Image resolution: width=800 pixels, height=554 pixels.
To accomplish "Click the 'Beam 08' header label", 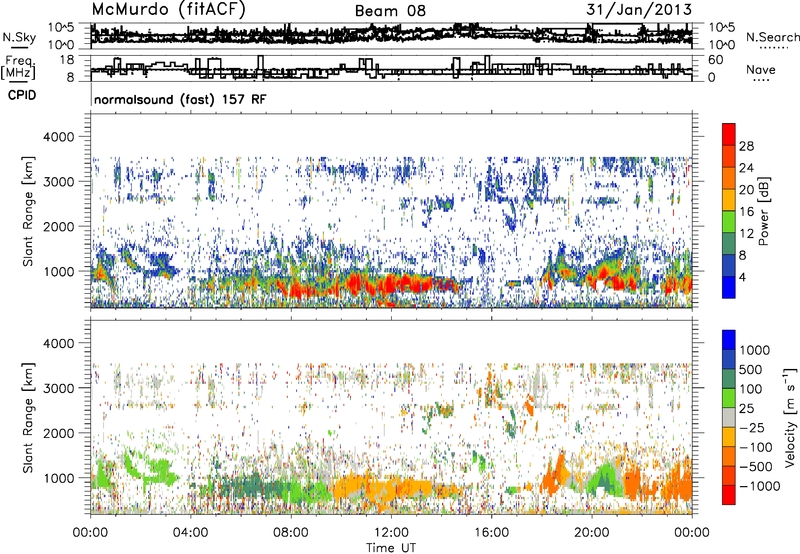I will [x=390, y=11].
